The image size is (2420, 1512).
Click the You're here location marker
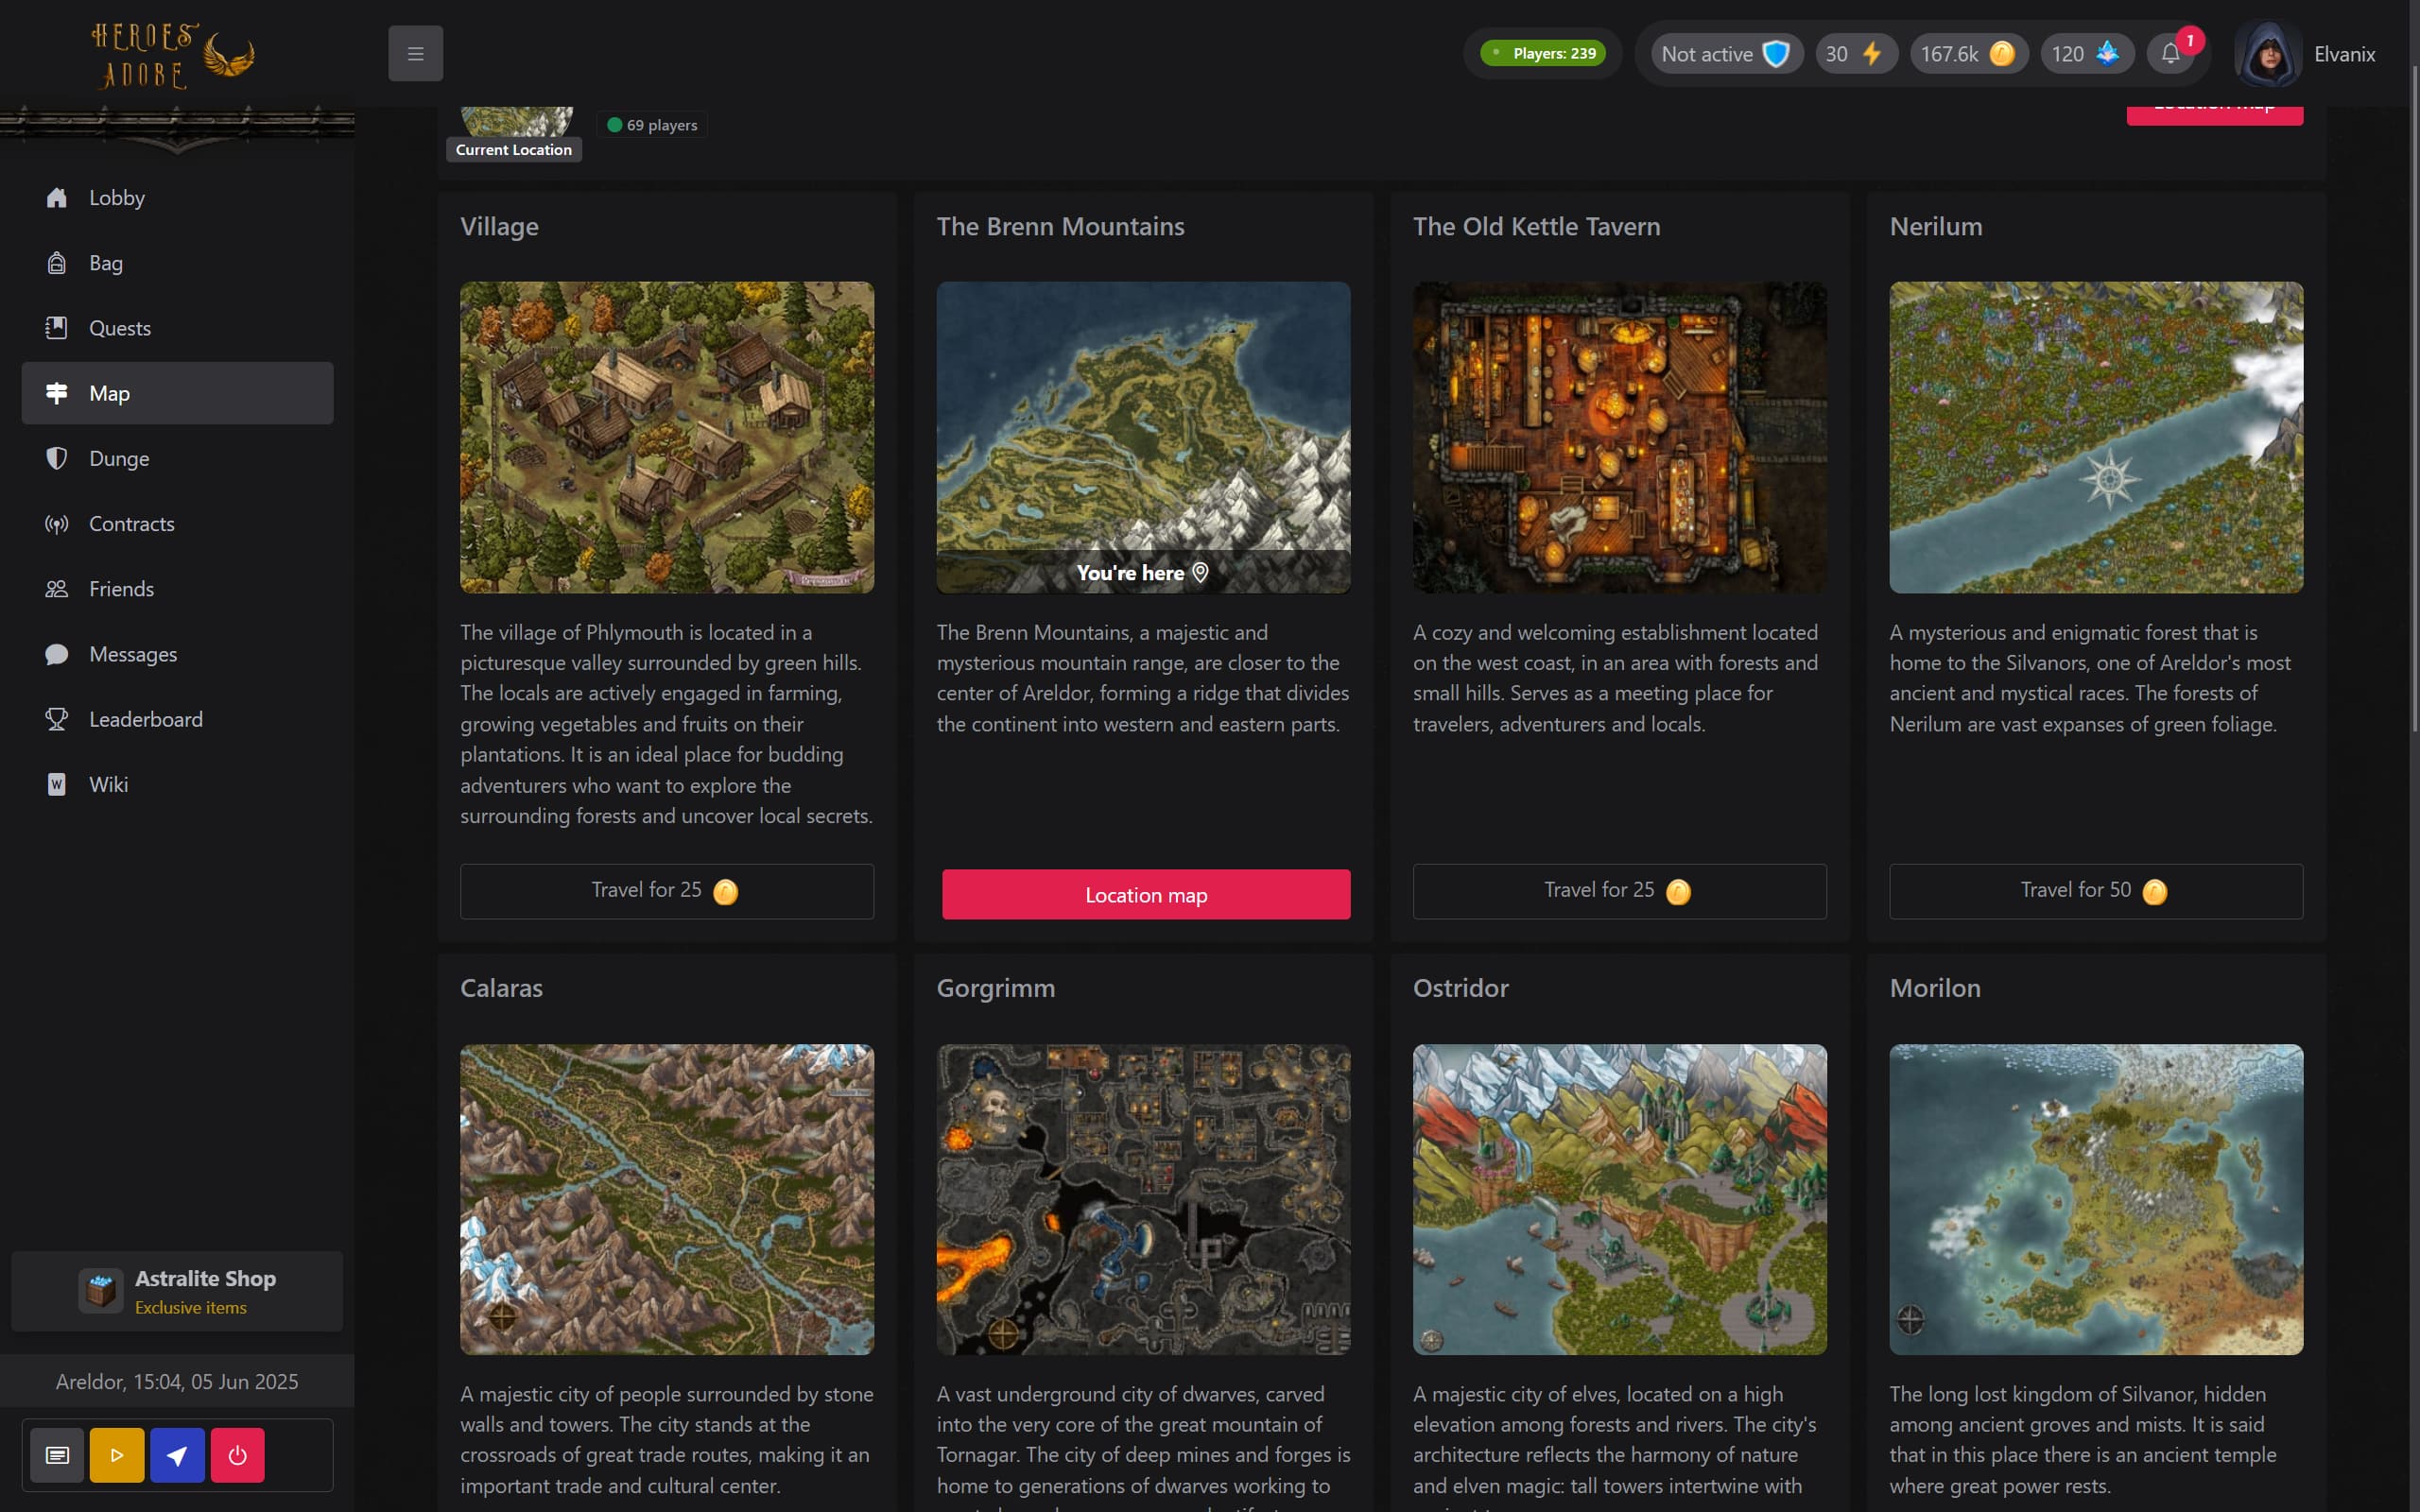pyautogui.click(x=1143, y=572)
